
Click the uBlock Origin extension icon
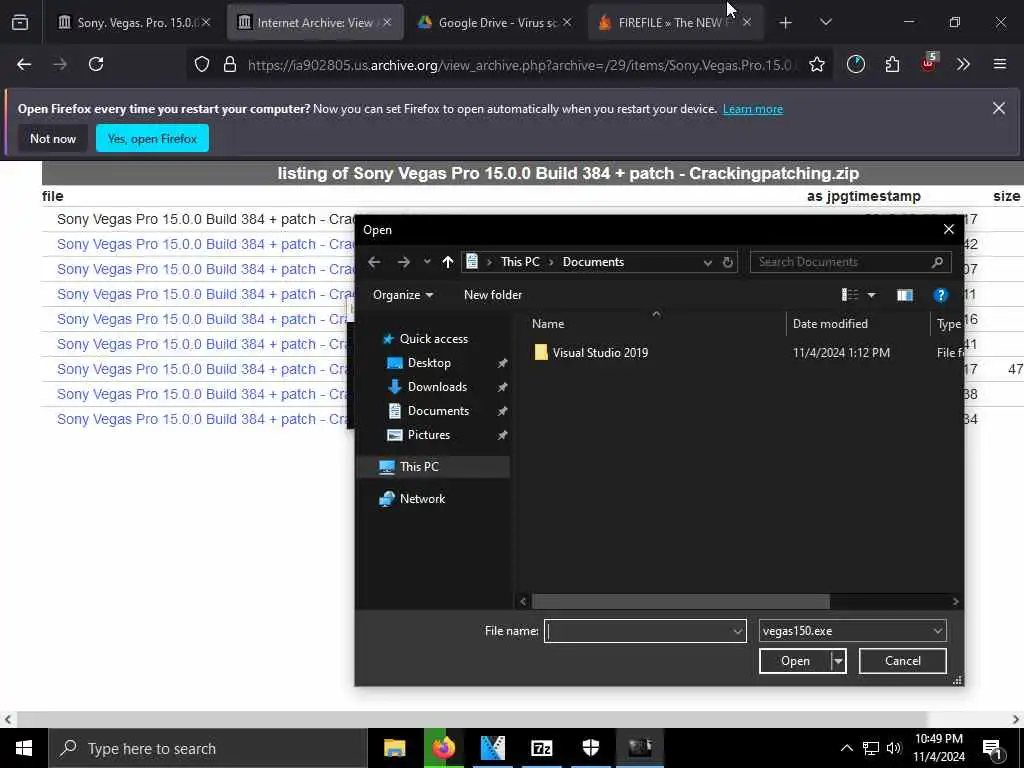coord(928,63)
